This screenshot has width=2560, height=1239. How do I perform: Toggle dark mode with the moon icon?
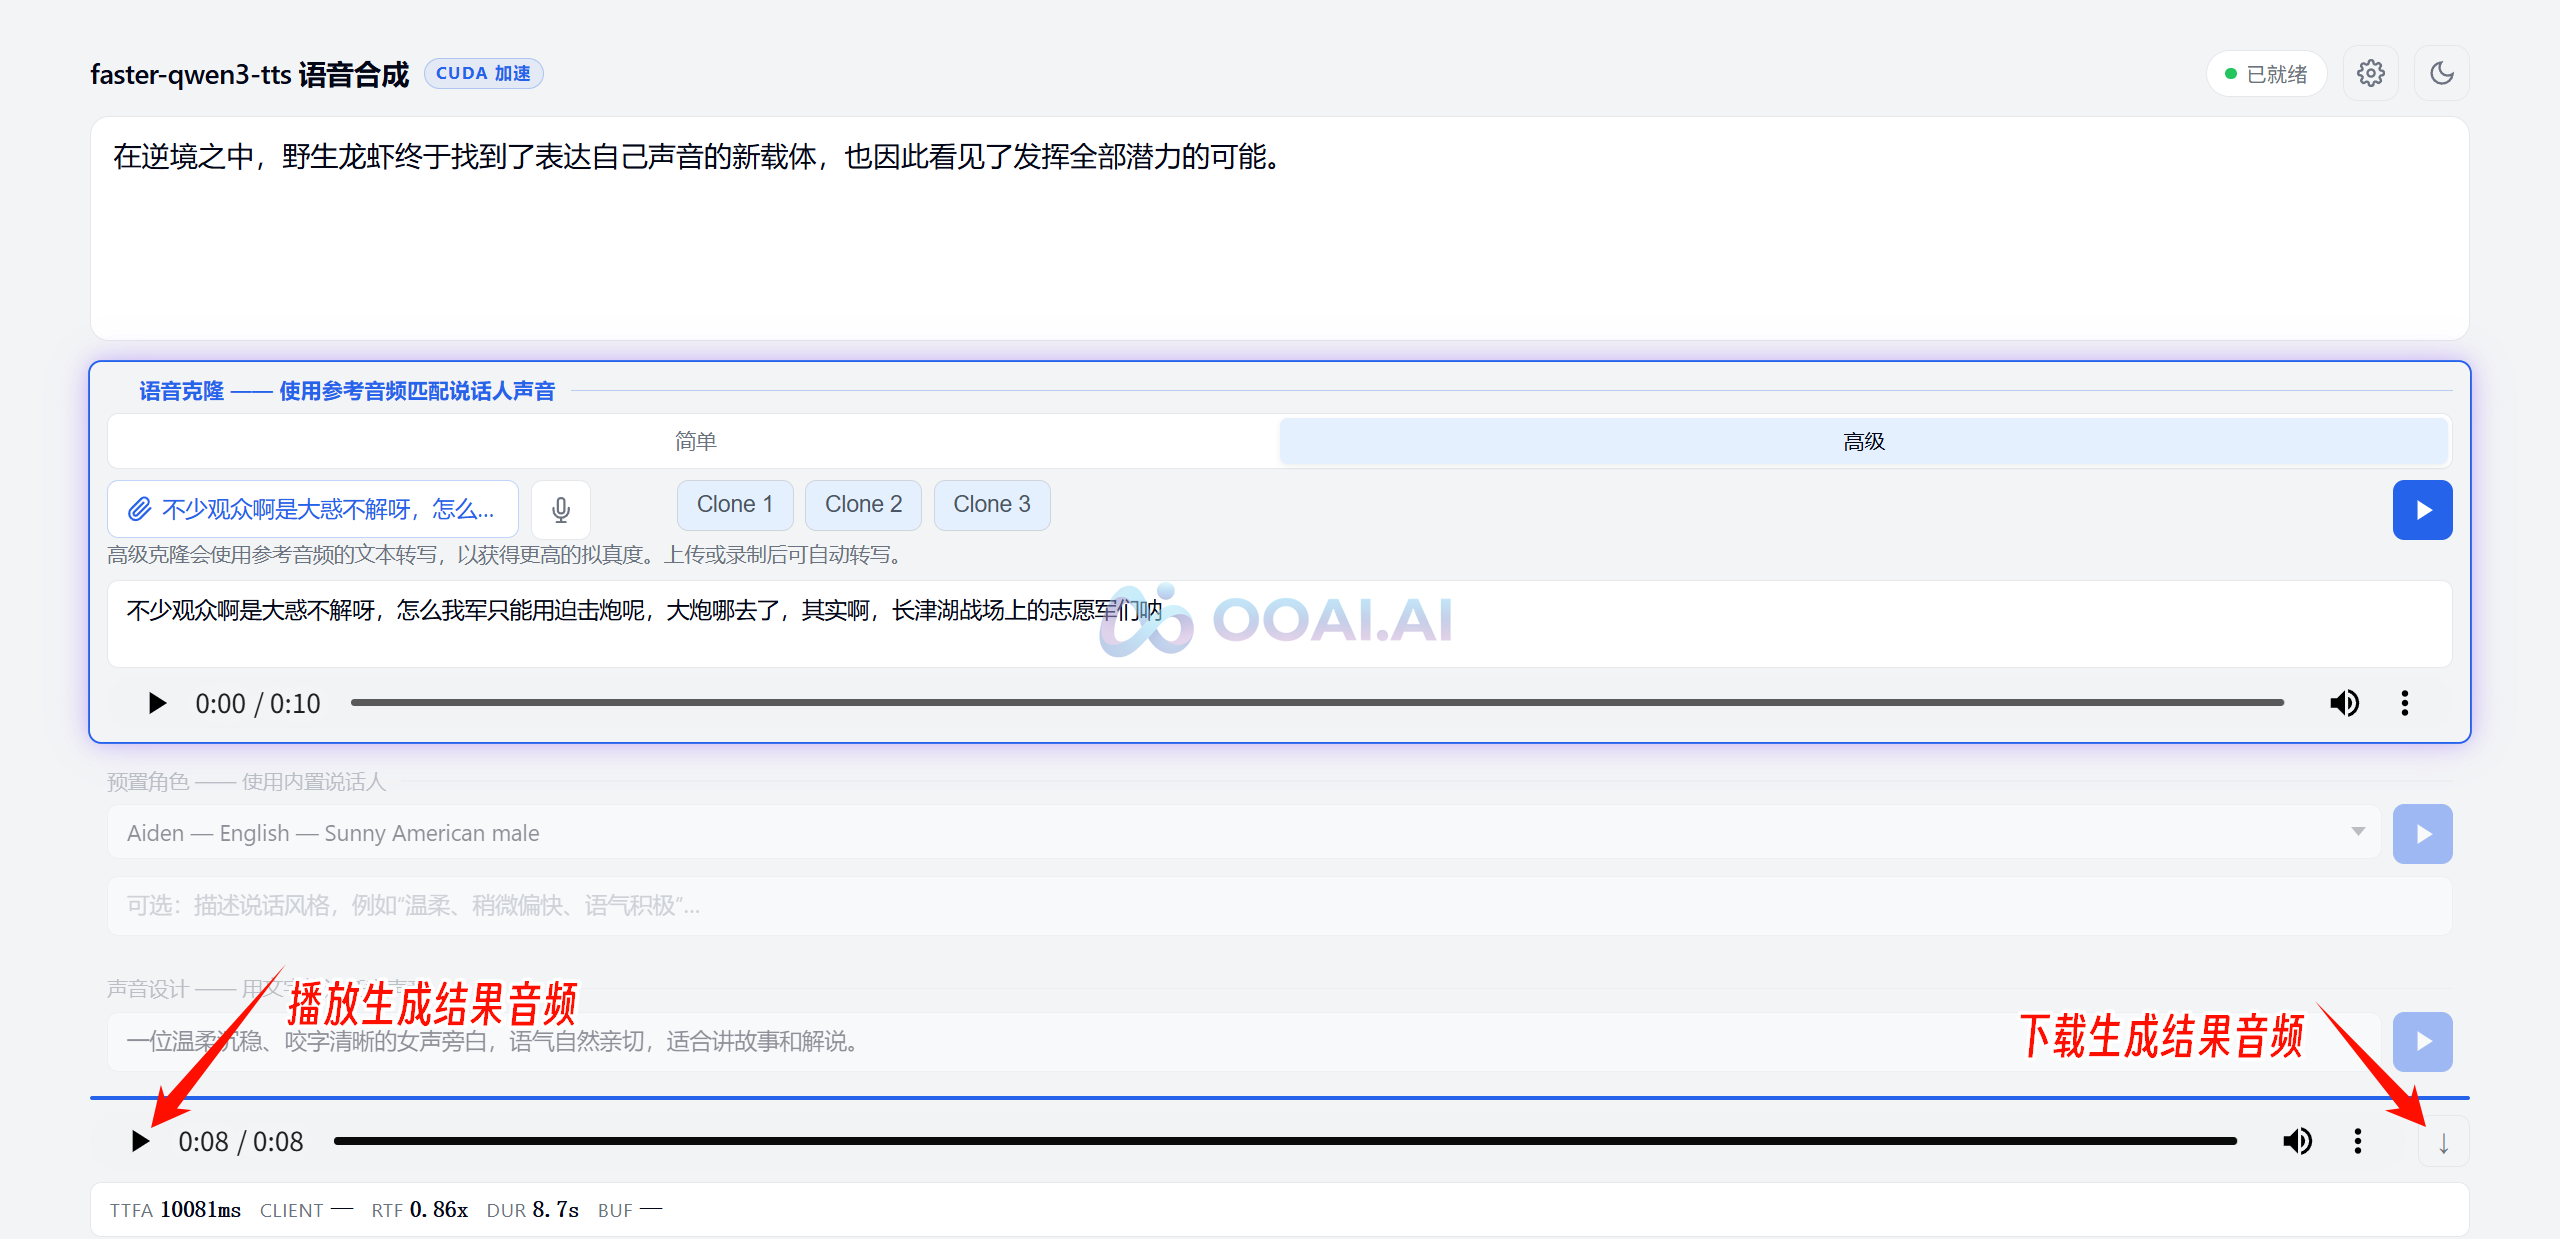click(2441, 73)
